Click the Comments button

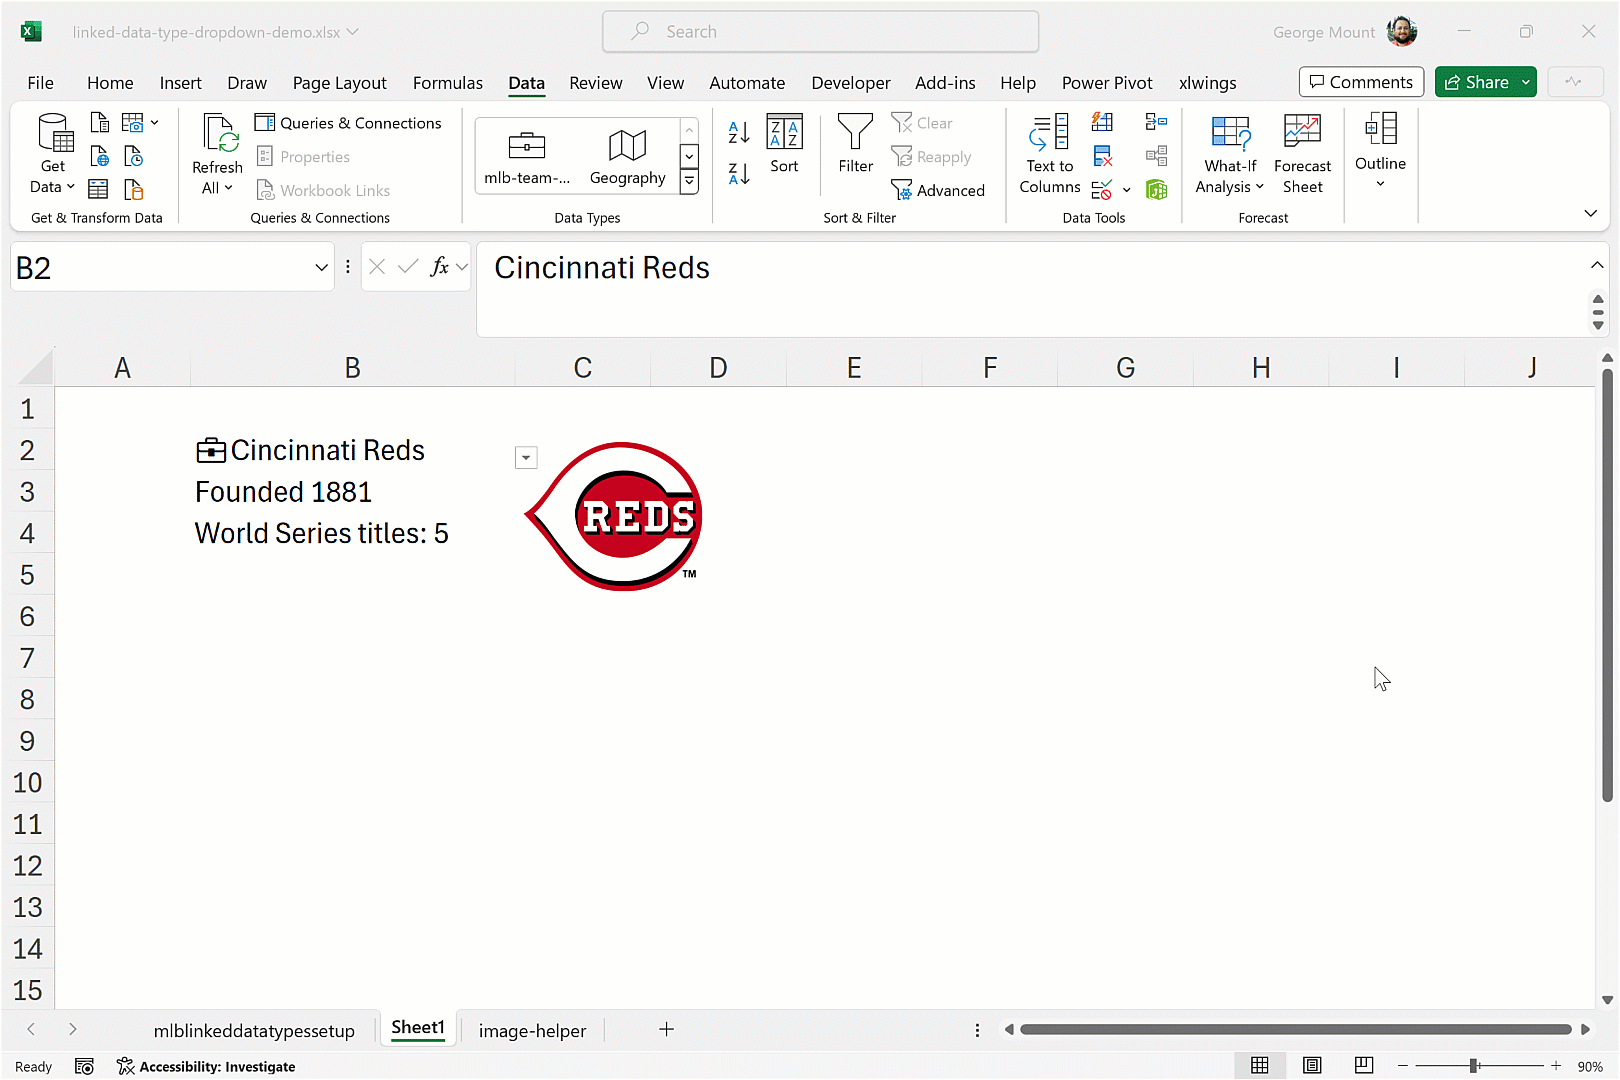pos(1361,82)
